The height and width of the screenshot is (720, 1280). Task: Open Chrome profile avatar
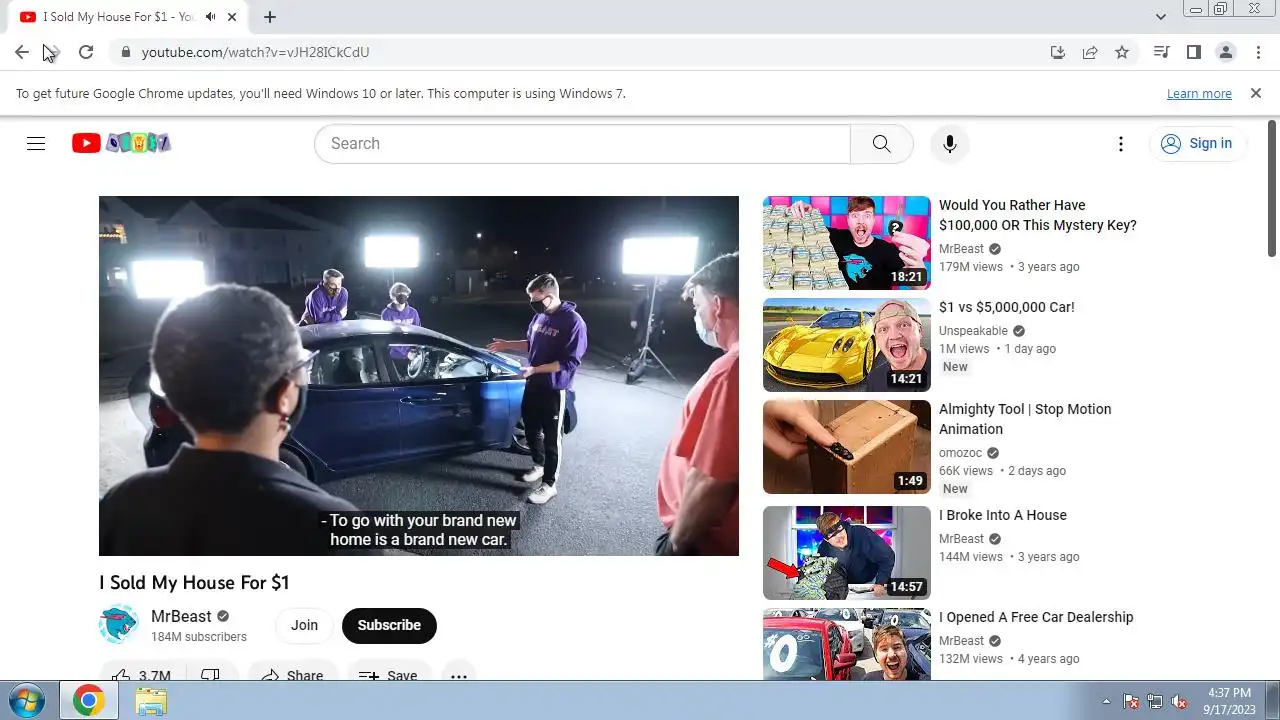click(1225, 52)
